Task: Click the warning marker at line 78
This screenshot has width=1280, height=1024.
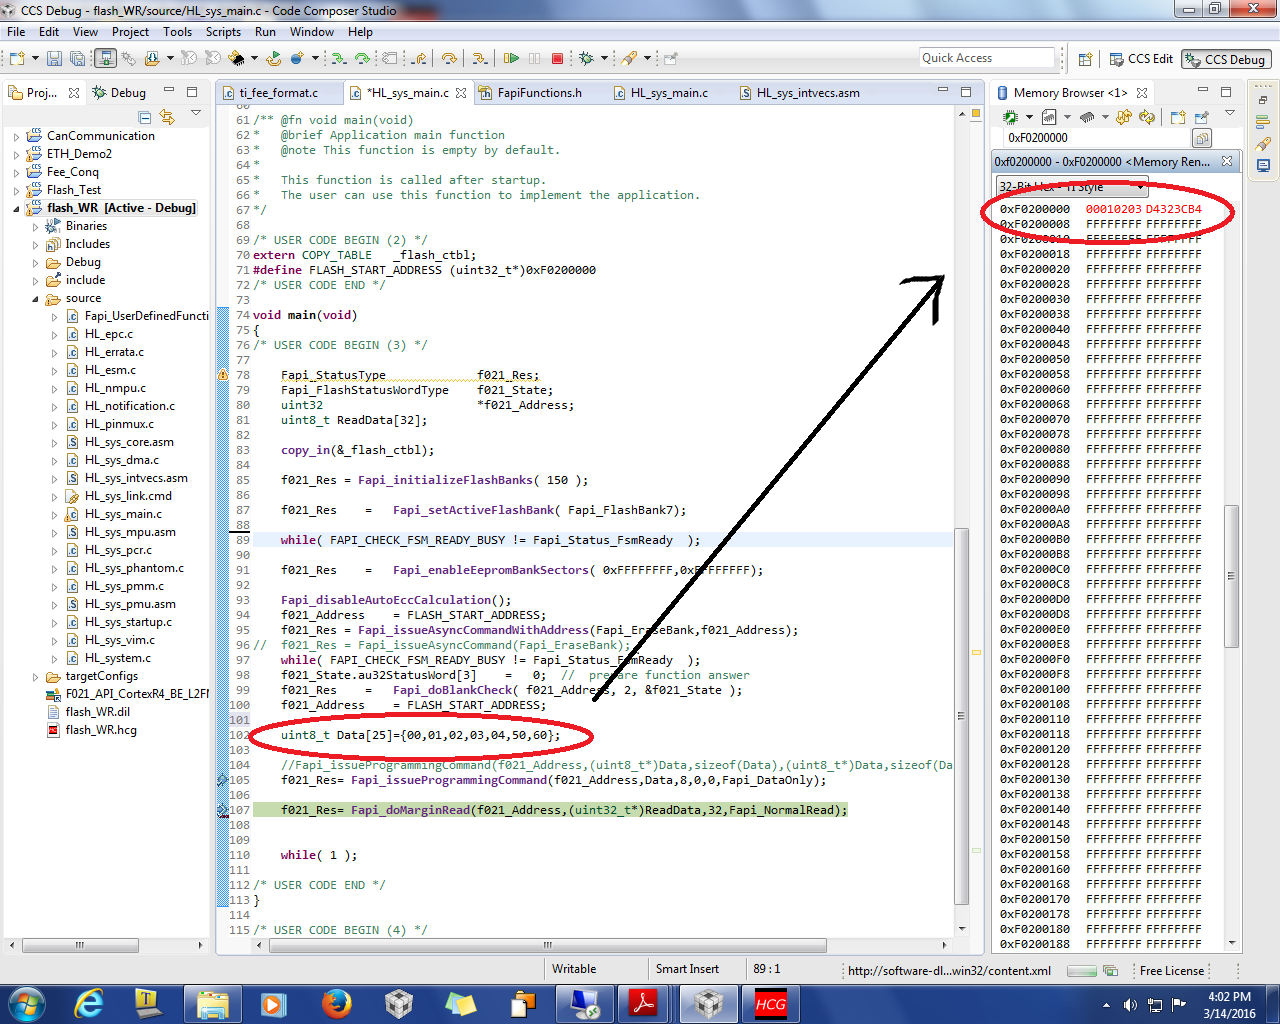Action: (x=223, y=375)
